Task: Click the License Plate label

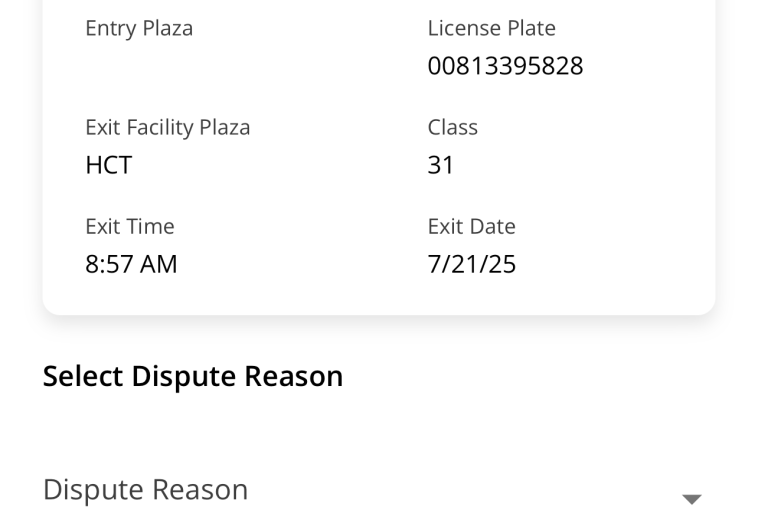Action: tap(491, 28)
